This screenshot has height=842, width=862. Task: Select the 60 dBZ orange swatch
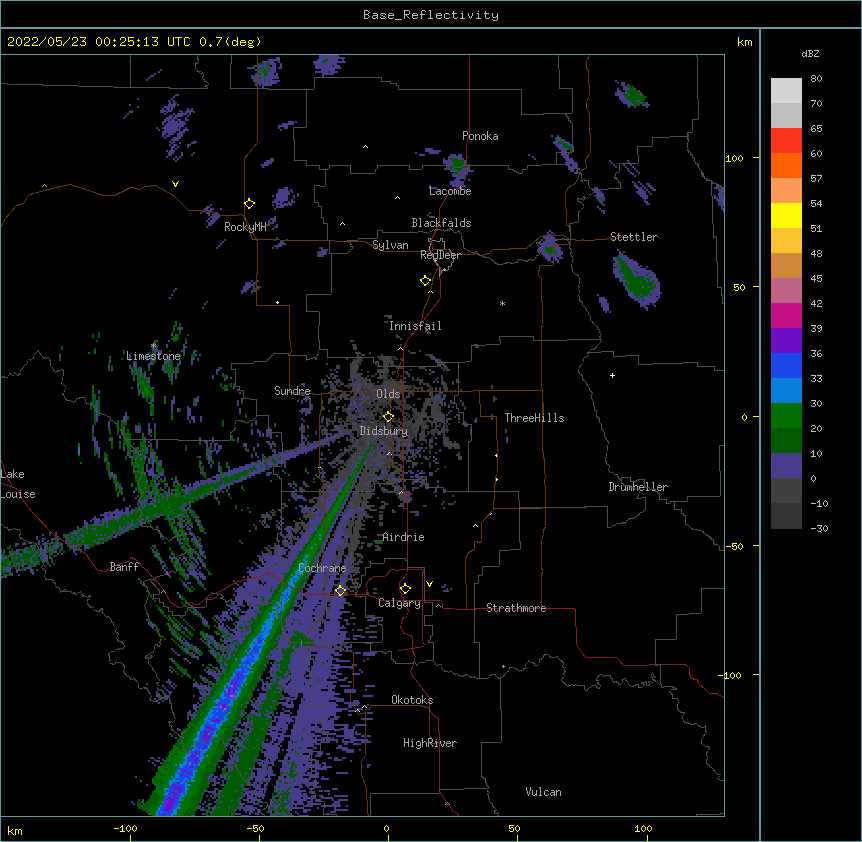tap(786, 165)
